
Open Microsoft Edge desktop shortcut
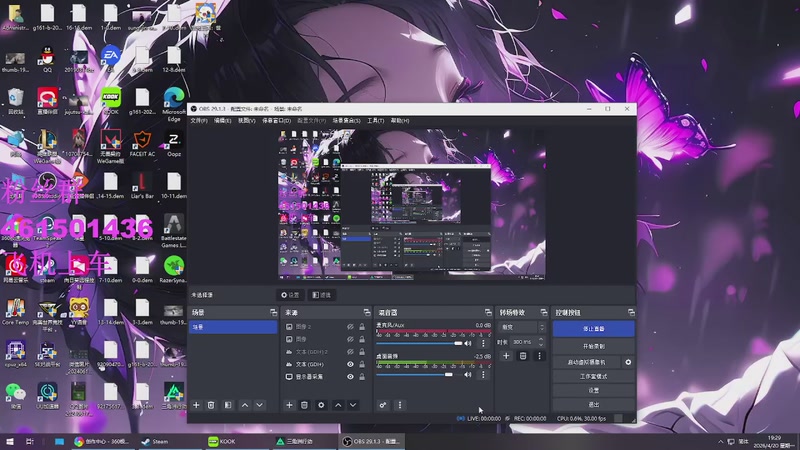tap(174, 104)
